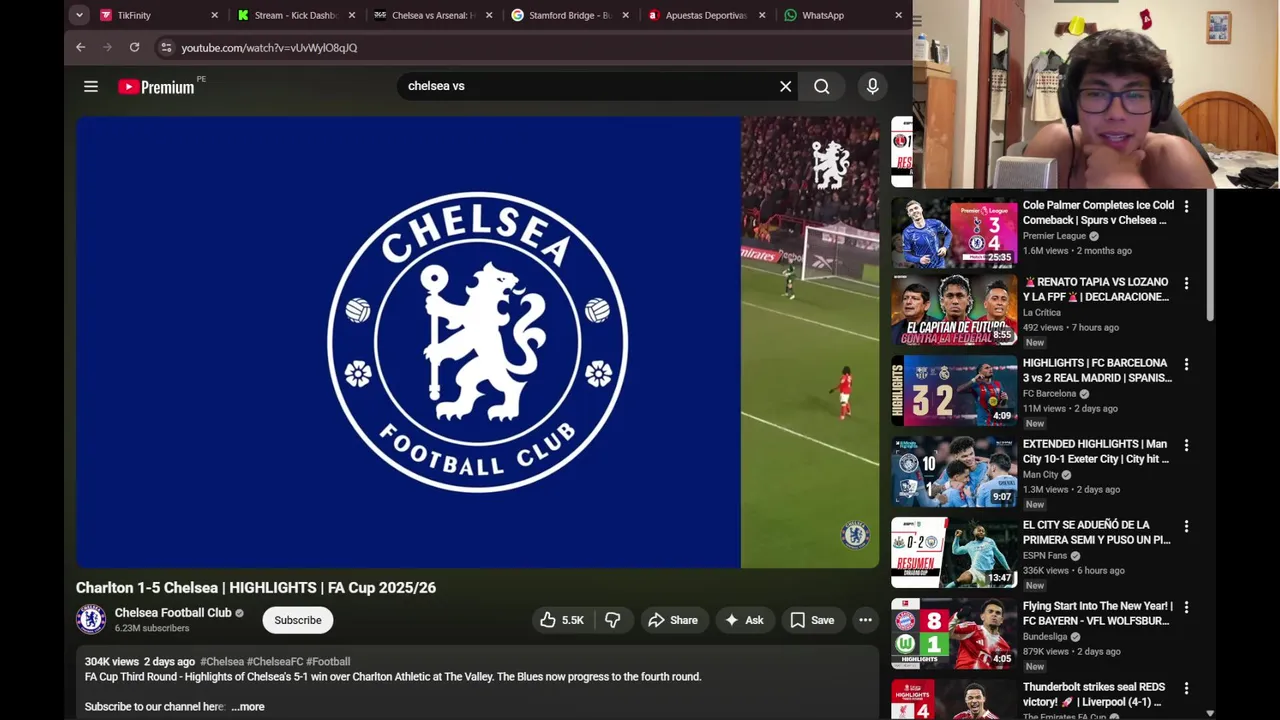This screenshot has width=1280, height=720.
Task: Switch to TikFinity tab
Action: point(160,15)
